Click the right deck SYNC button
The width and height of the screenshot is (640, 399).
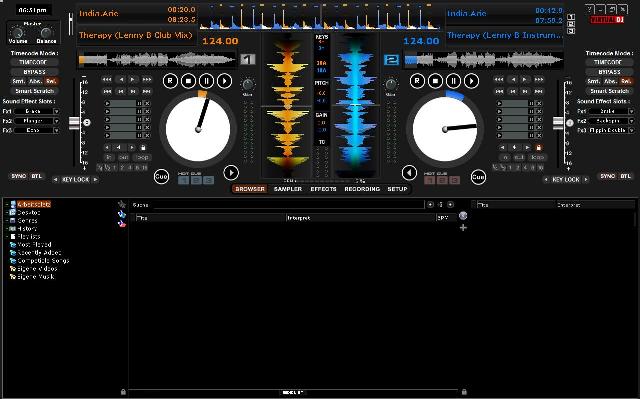[607, 176]
